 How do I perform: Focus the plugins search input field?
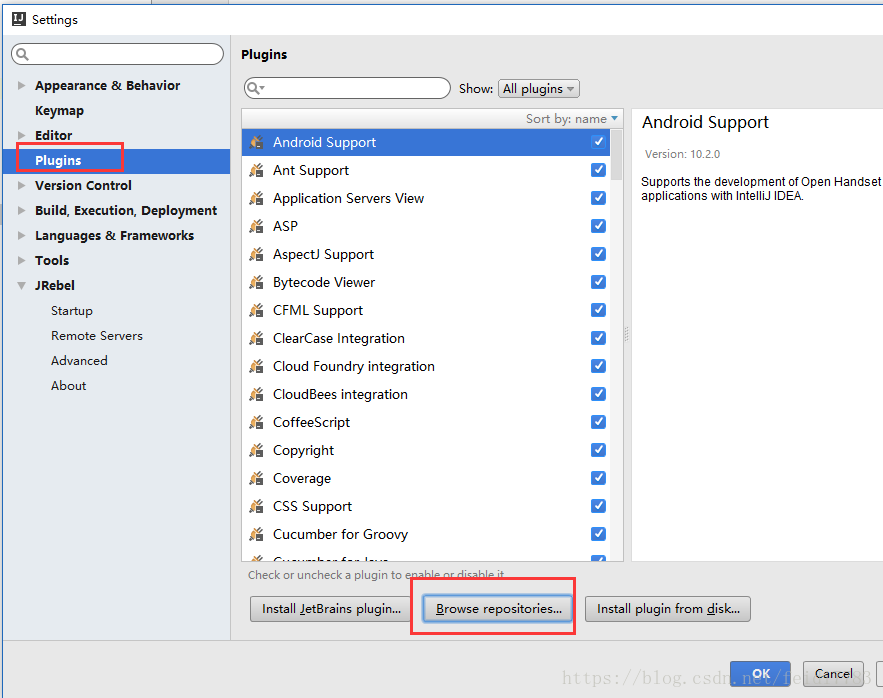point(355,88)
